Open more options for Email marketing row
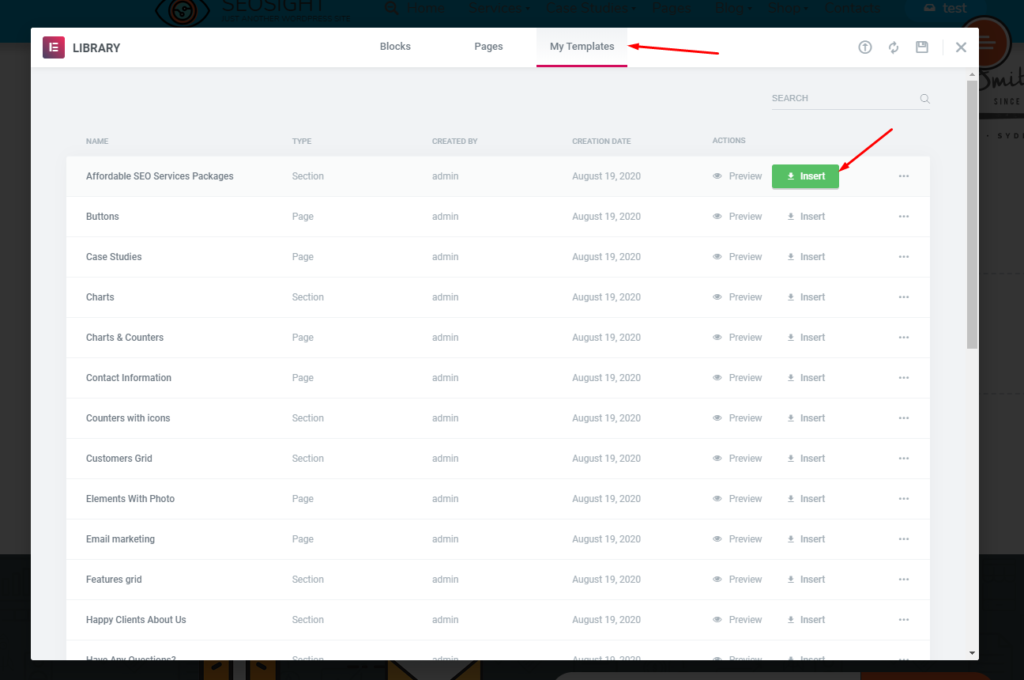The height and width of the screenshot is (680, 1024). 904,540
